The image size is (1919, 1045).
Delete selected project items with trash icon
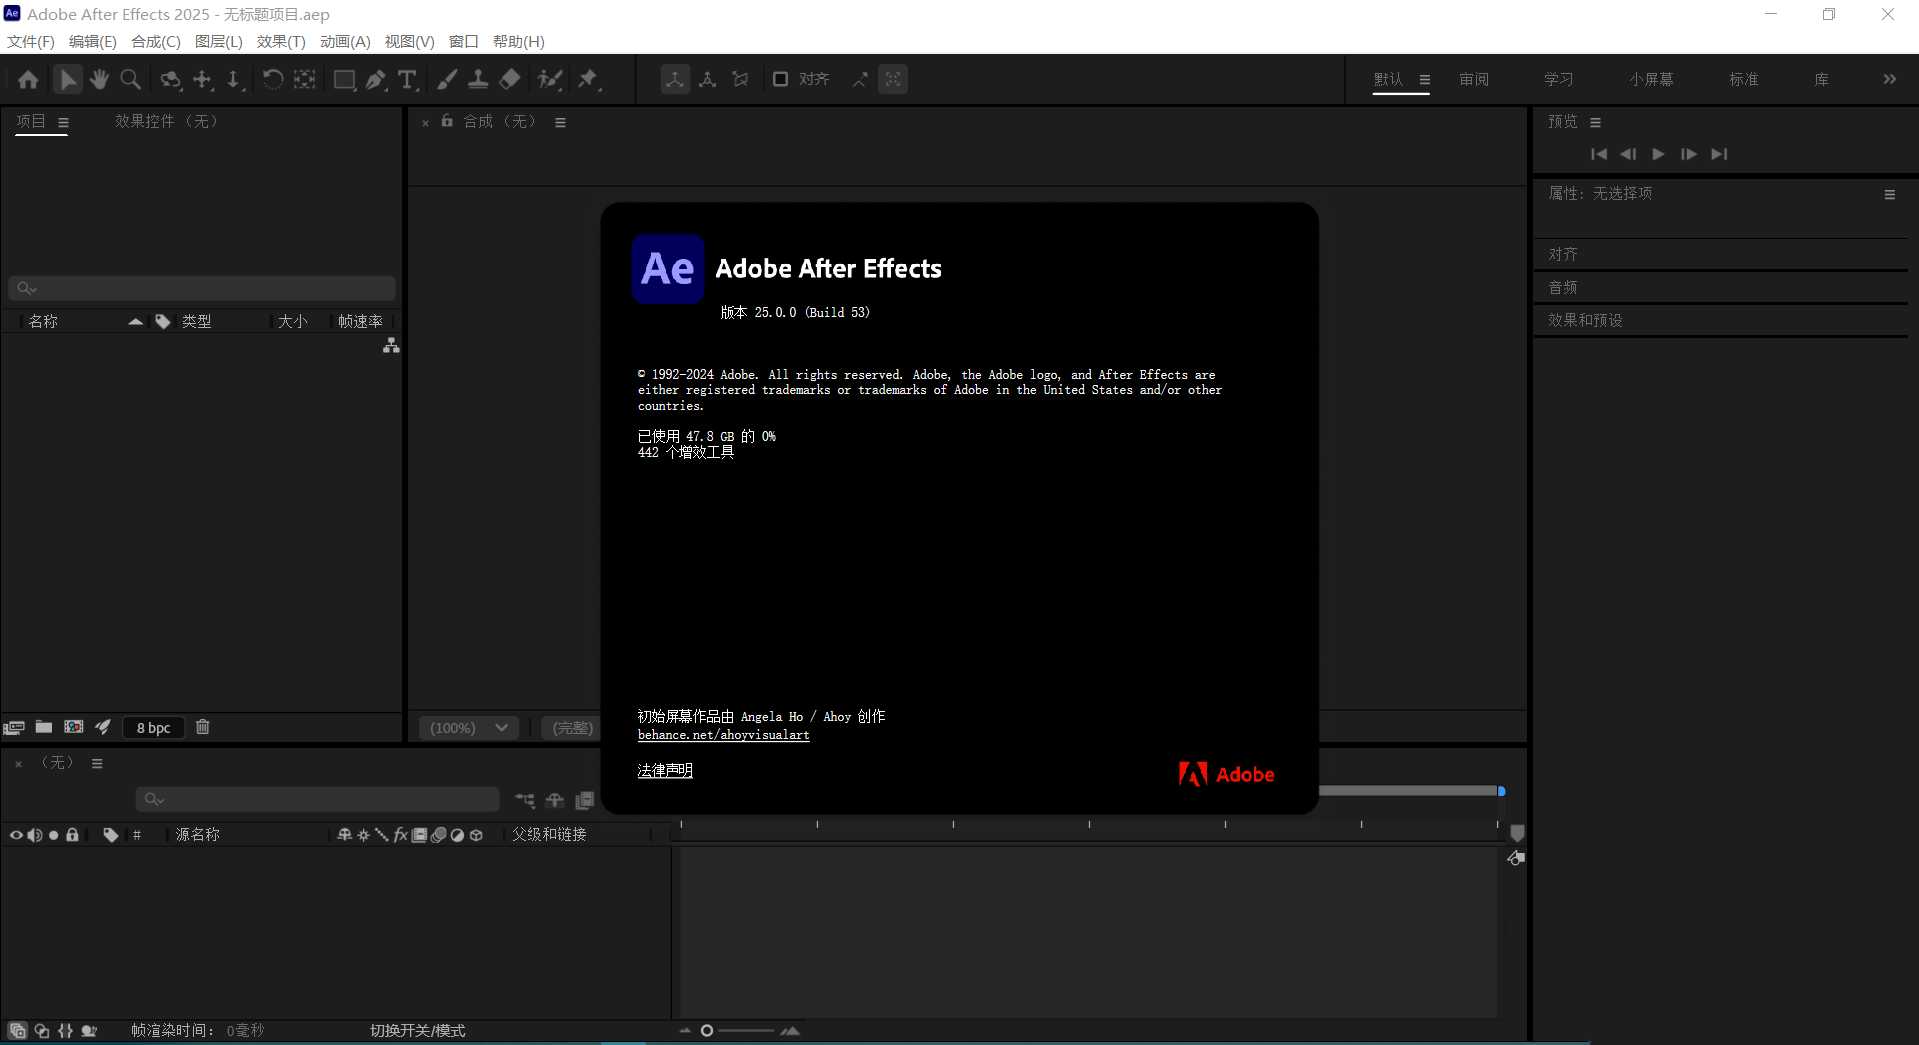203,727
